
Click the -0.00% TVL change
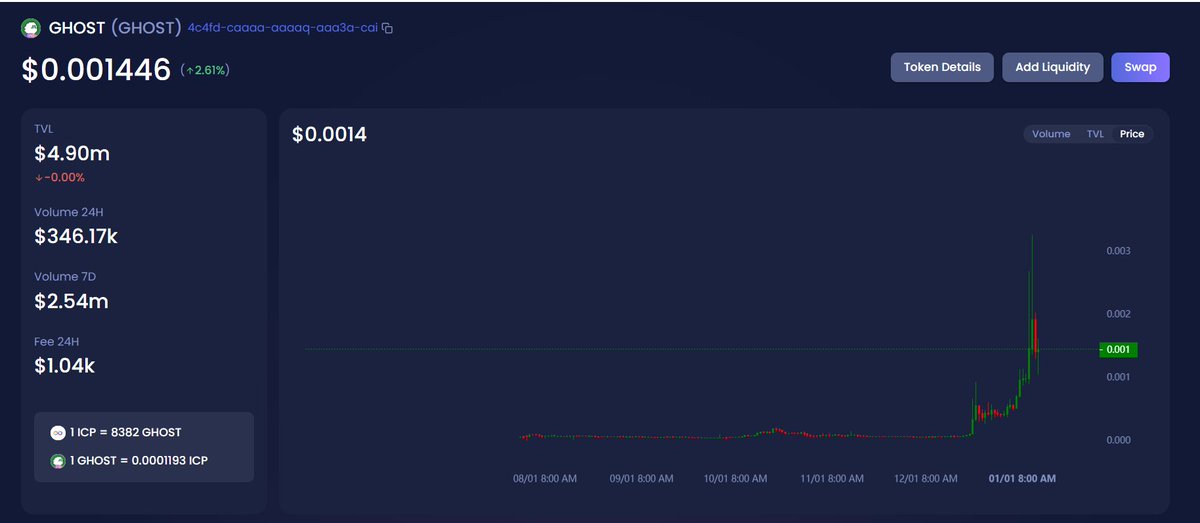coord(59,178)
